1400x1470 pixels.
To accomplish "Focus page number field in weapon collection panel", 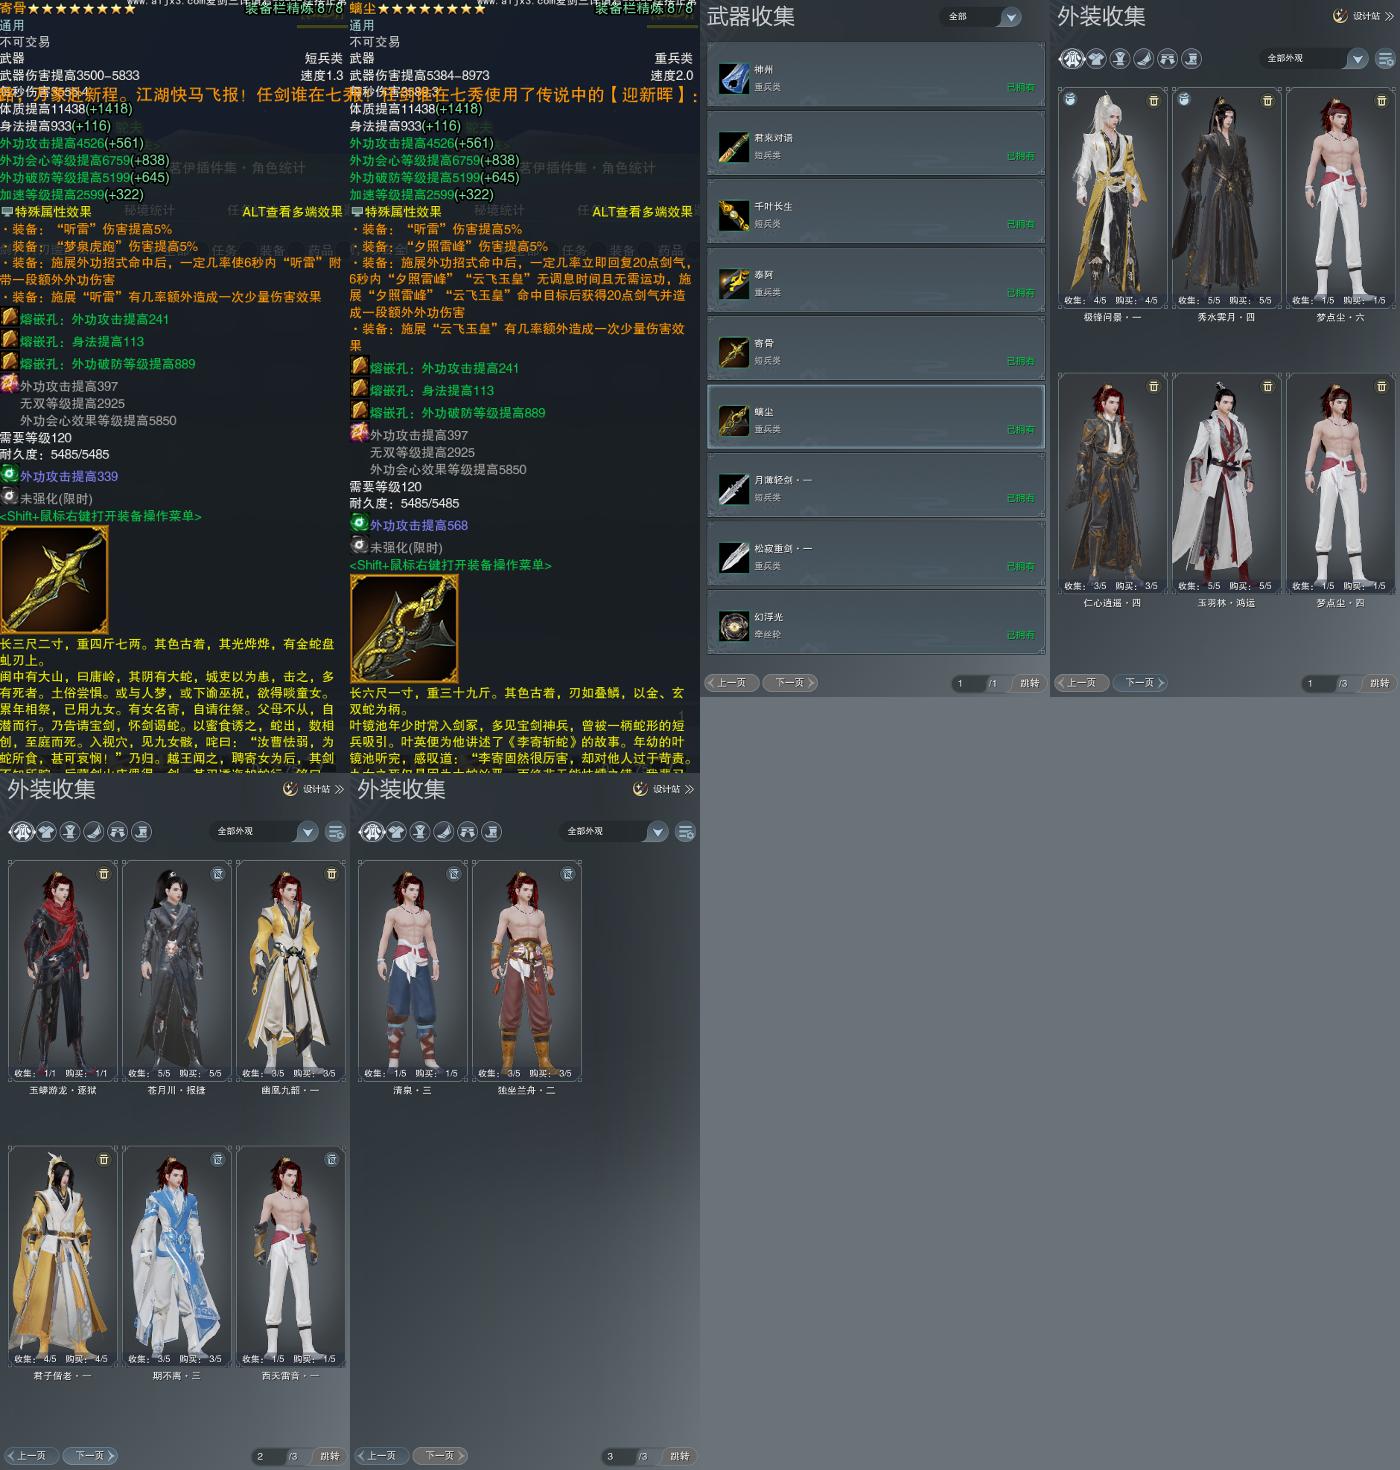I will (x=968, y=684).
